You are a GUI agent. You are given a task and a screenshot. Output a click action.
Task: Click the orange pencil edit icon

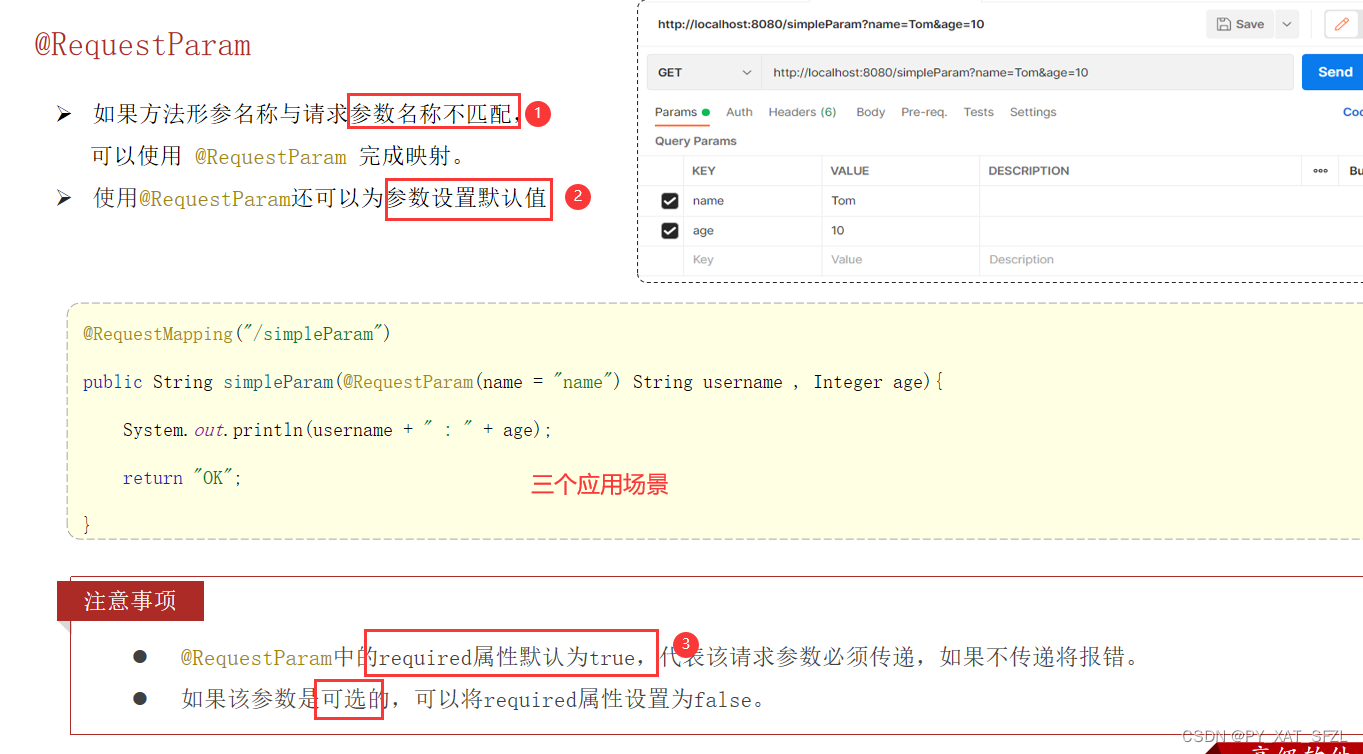[x=1342, y=24]
